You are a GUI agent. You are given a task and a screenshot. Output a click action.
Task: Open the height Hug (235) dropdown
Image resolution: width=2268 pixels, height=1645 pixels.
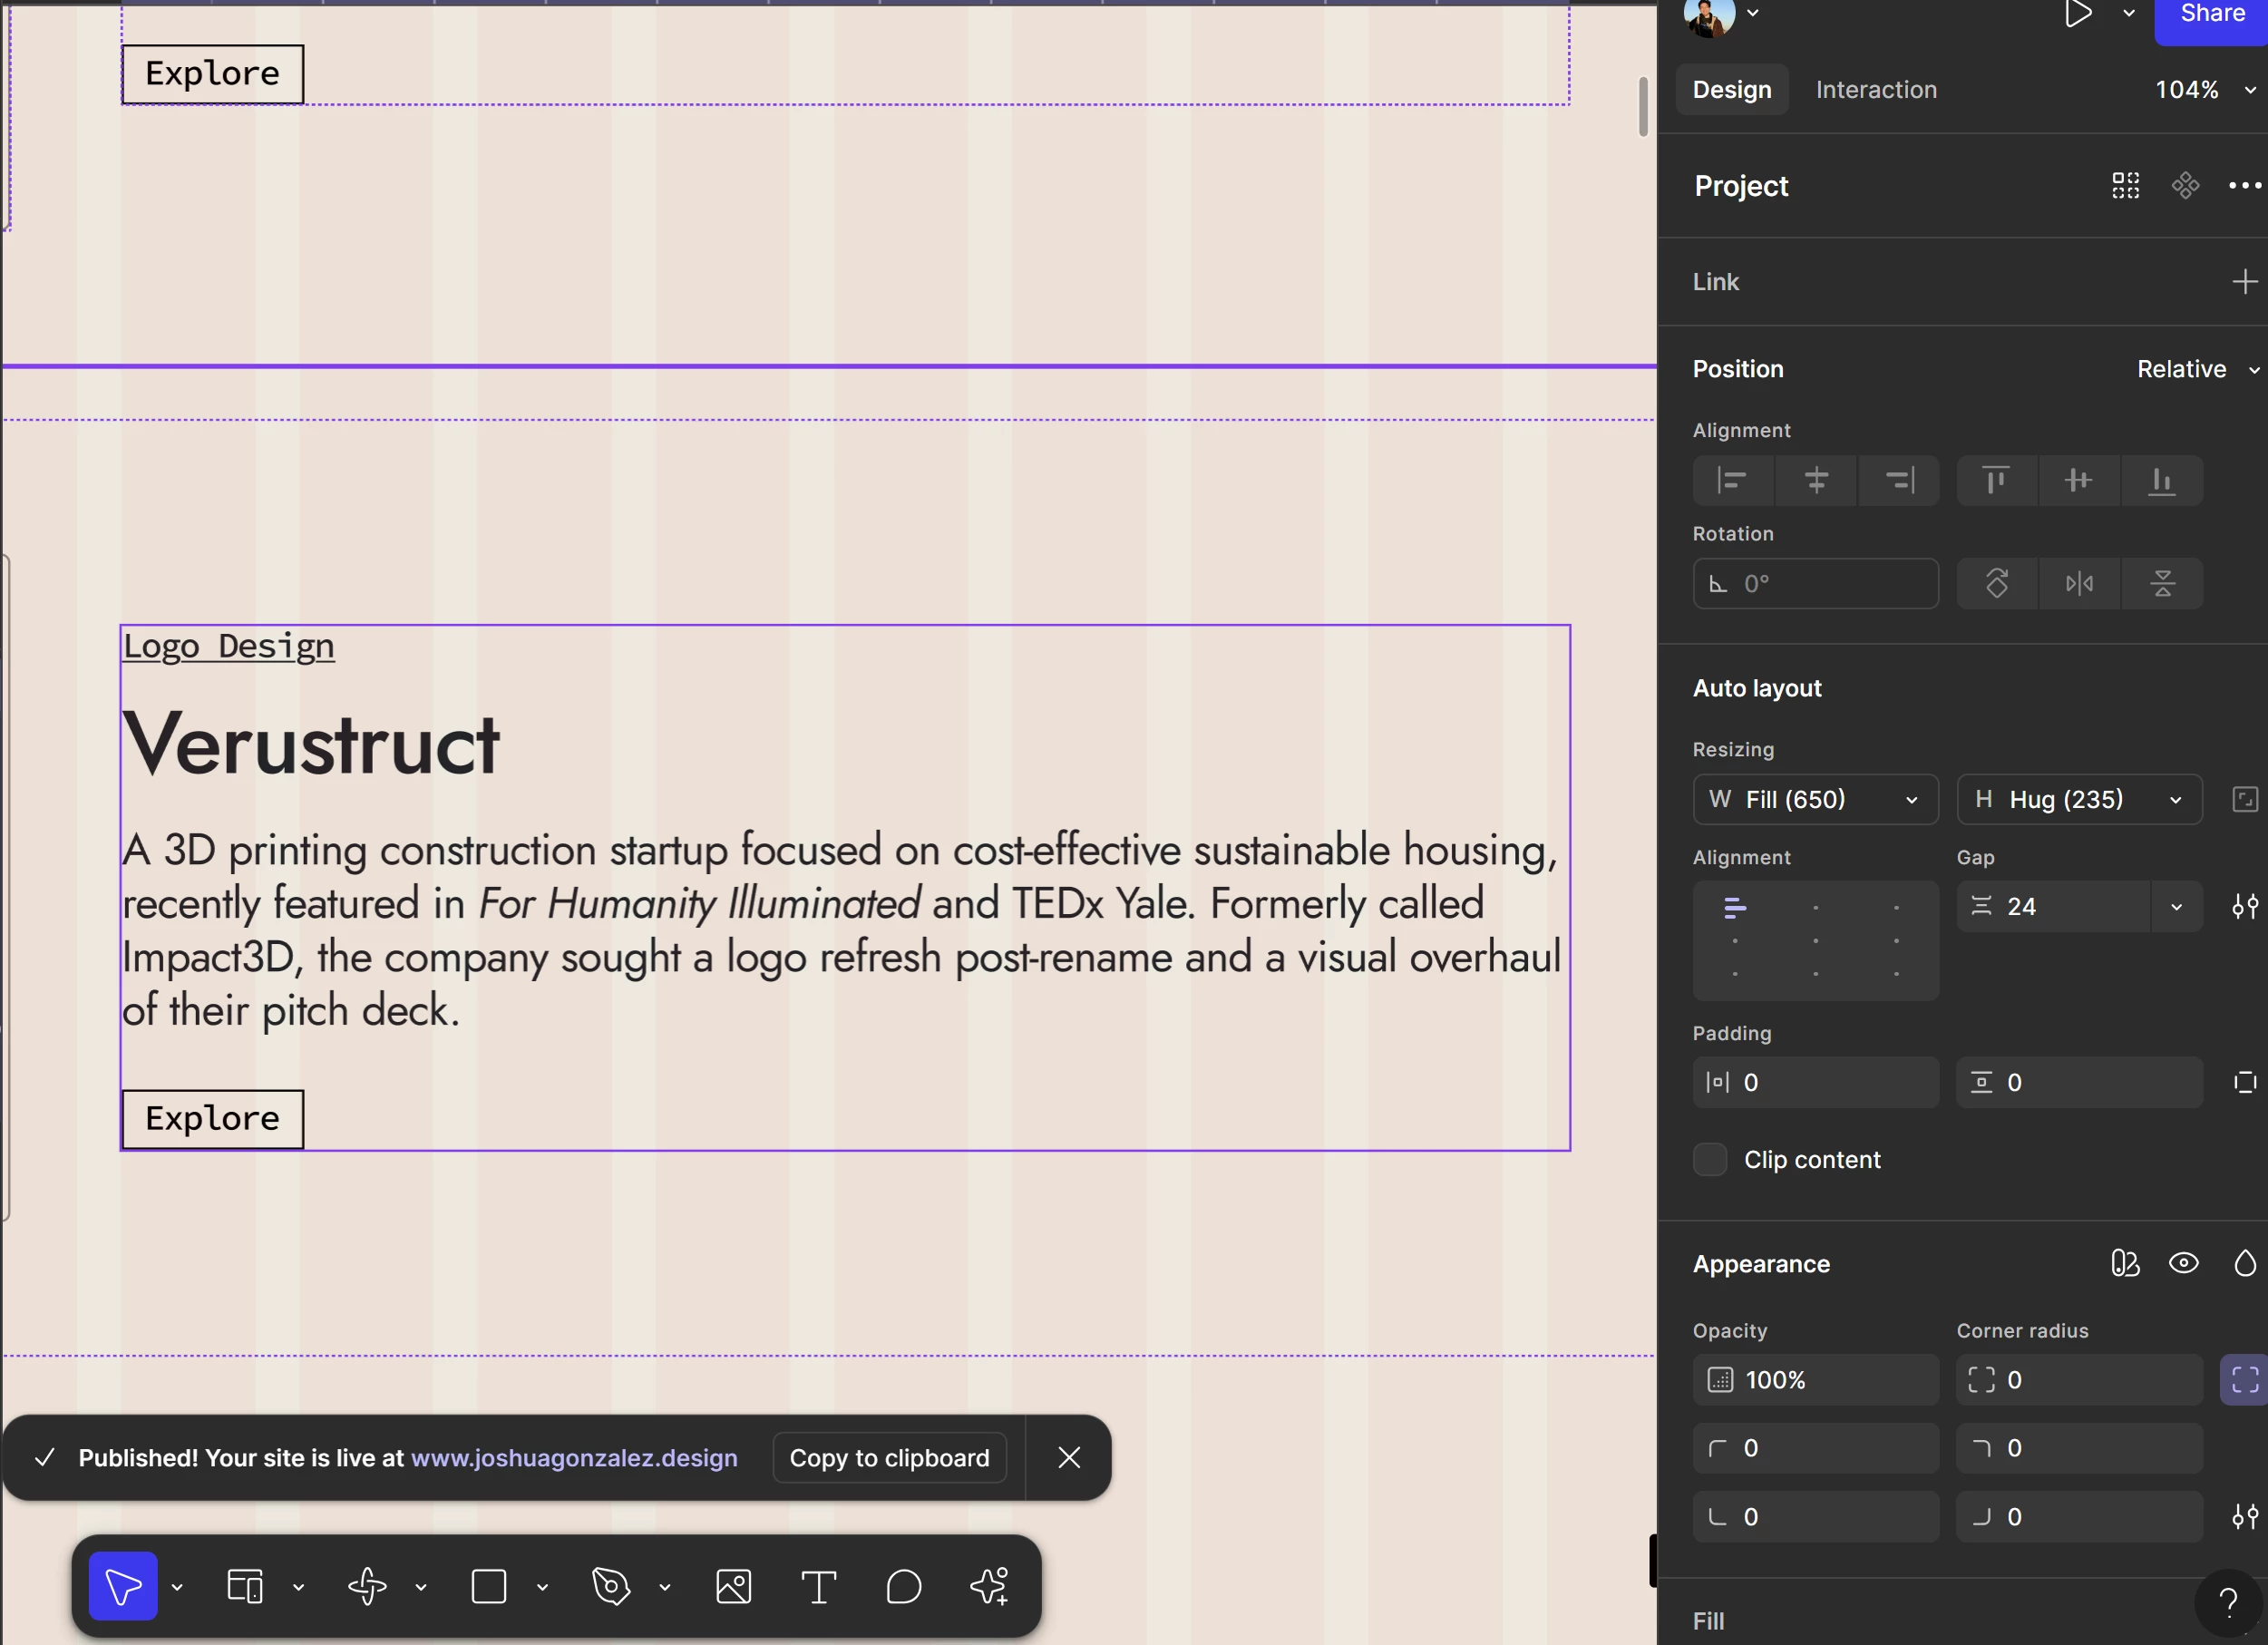click(2079, 799)
